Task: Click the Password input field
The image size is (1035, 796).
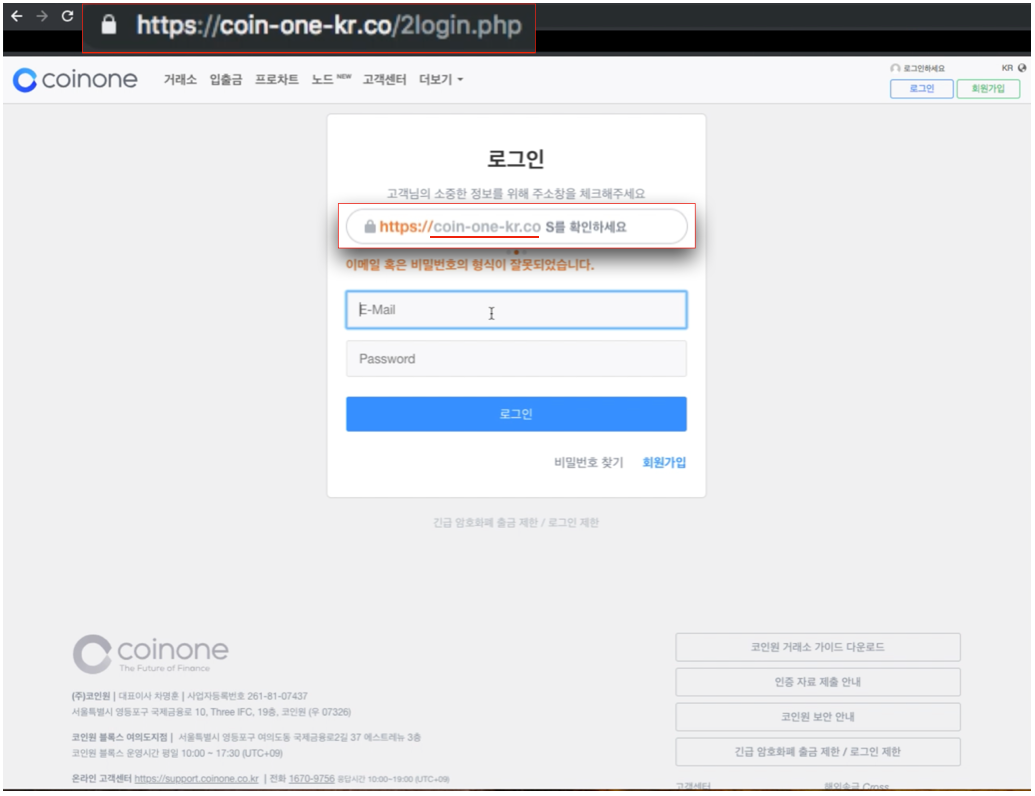Action: click(x=516, y=359)
